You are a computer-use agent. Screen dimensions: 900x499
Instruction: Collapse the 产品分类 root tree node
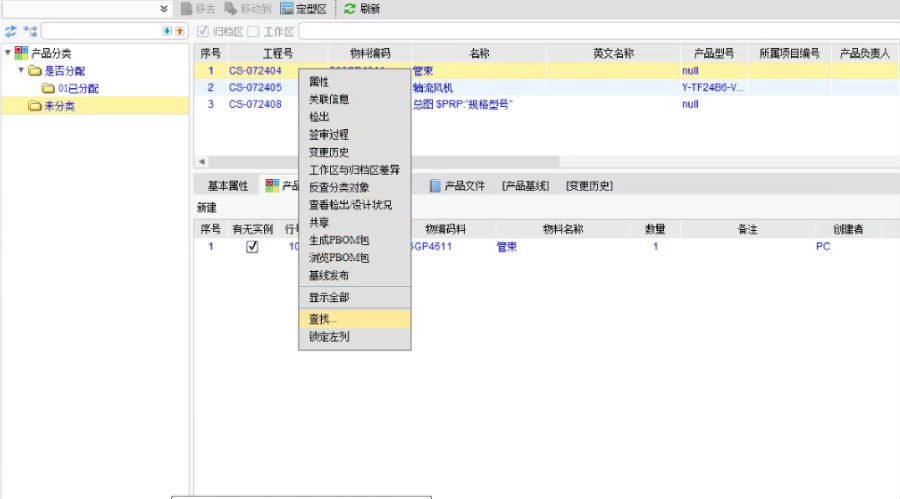click(8, 53)
